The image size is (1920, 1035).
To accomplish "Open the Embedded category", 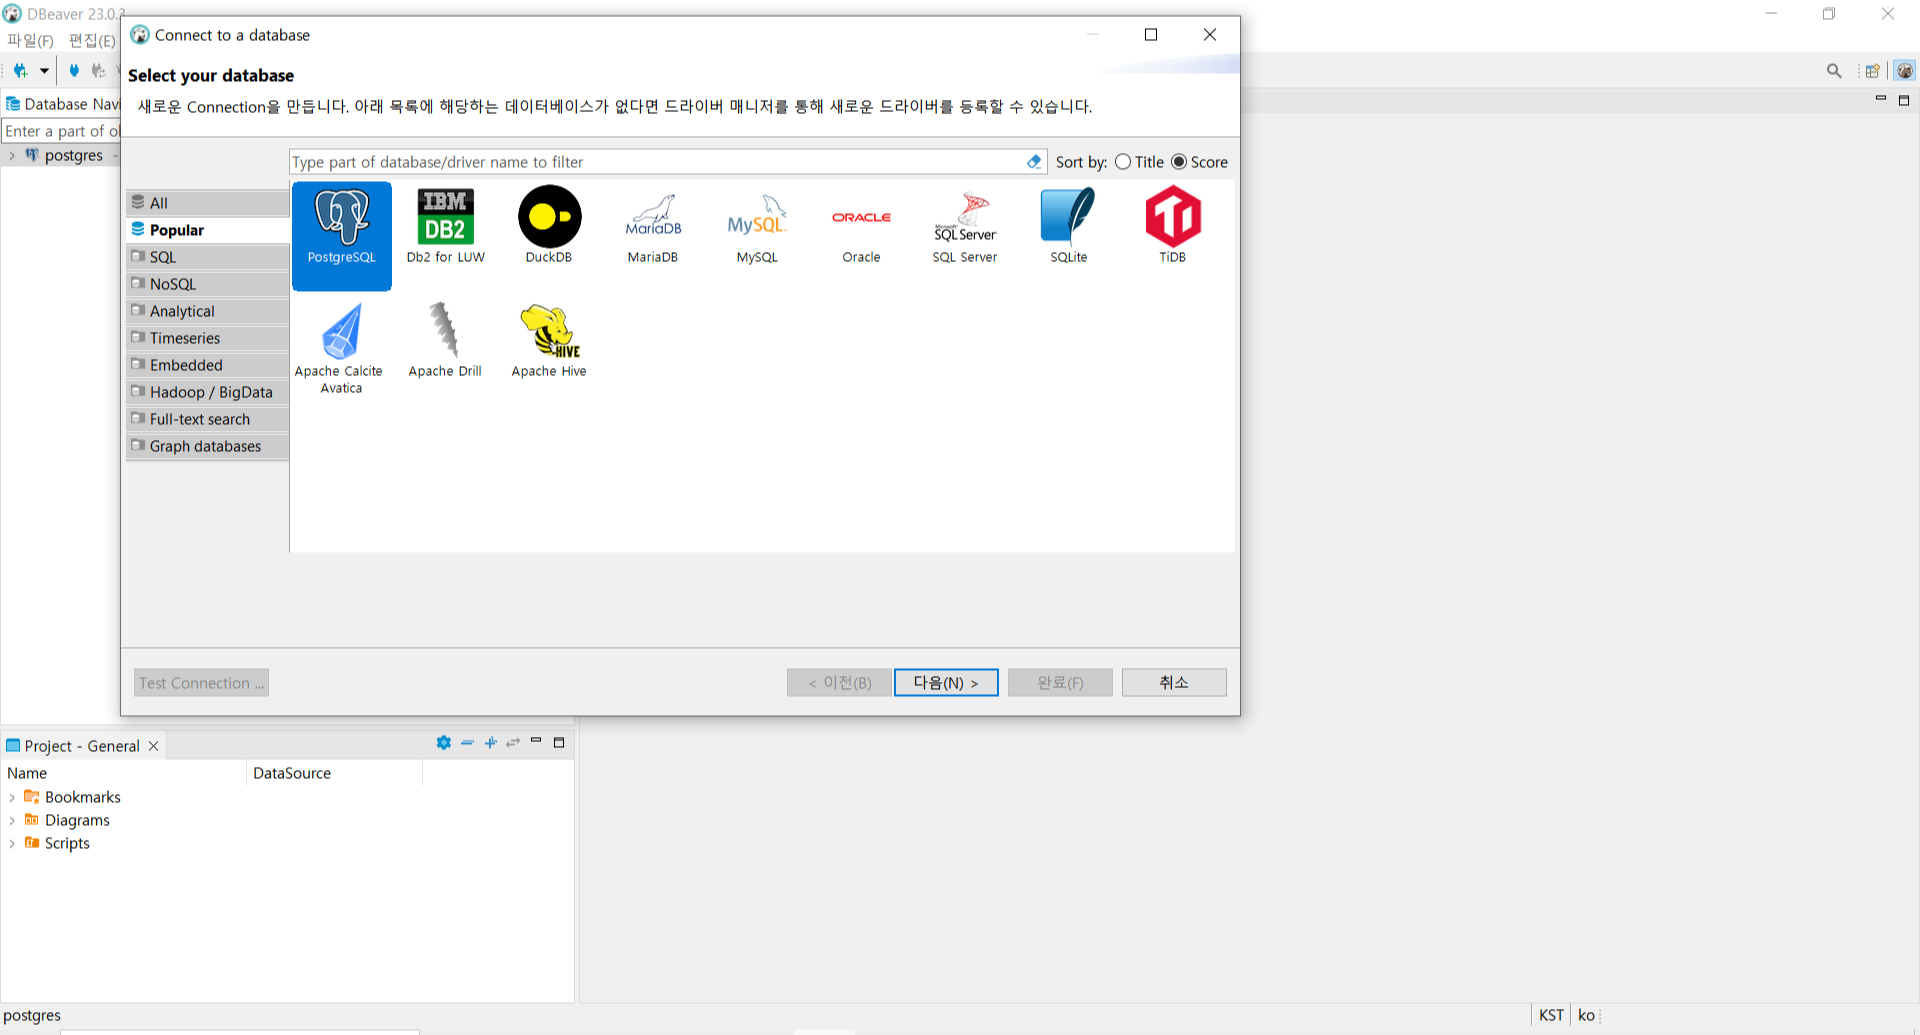I will pos(208,365).
